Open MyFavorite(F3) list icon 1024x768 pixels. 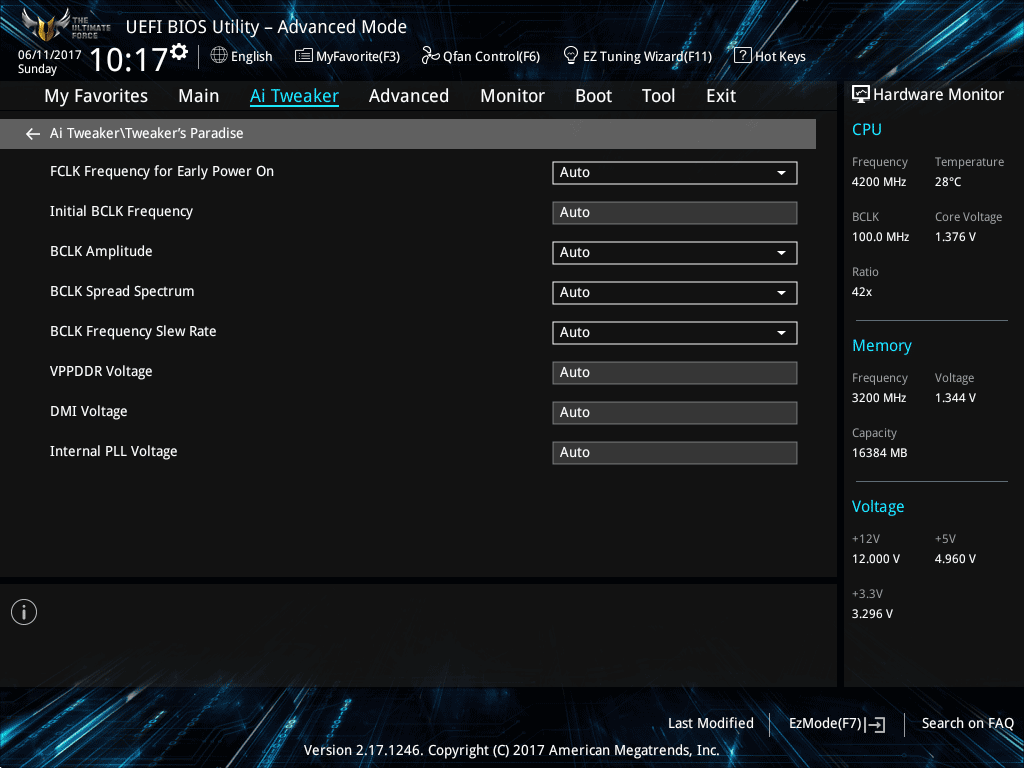point(303,56)
